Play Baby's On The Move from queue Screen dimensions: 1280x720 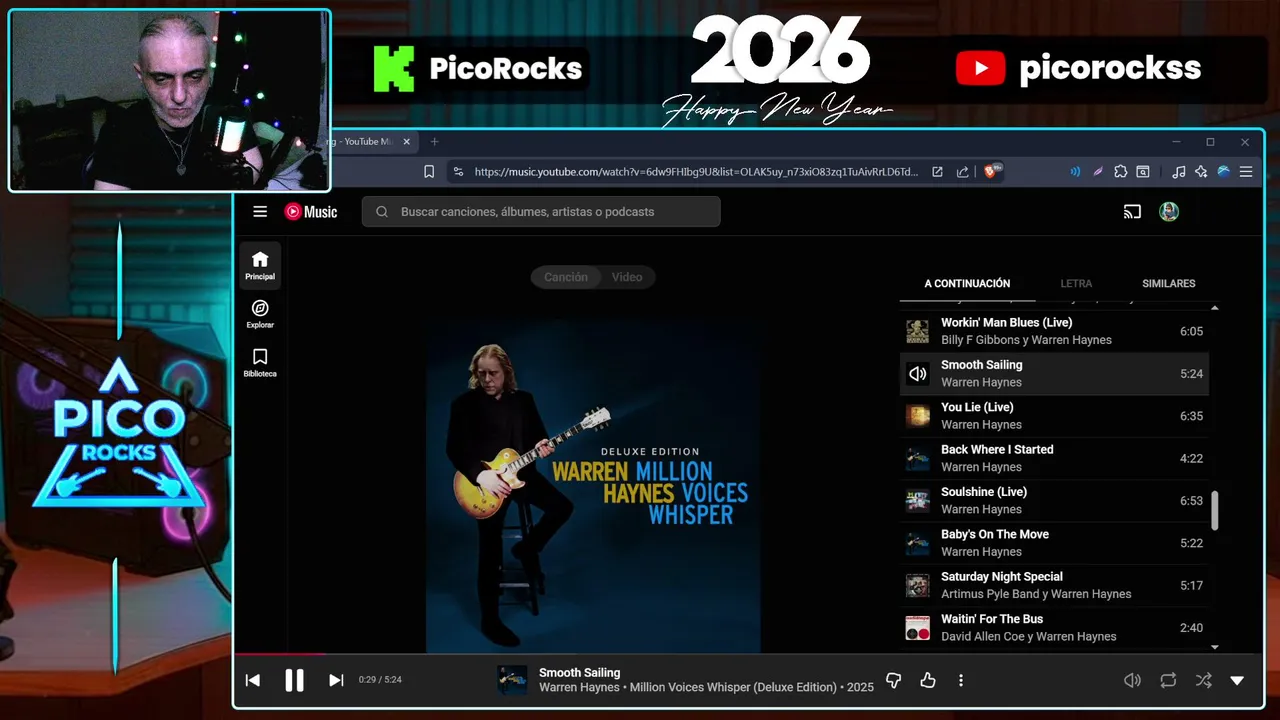[x=1054, y=543]
